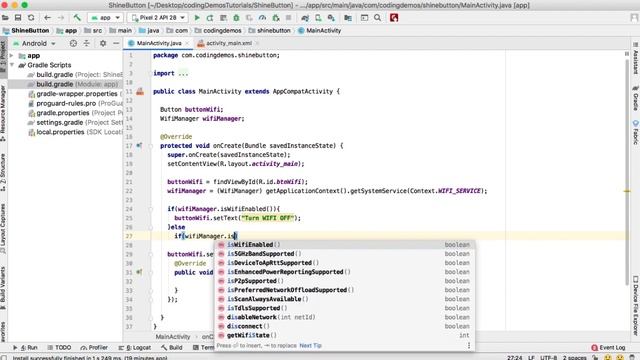640x360 pixels.
Task: Click the Project Structure icon
Action: pos(348,18)
